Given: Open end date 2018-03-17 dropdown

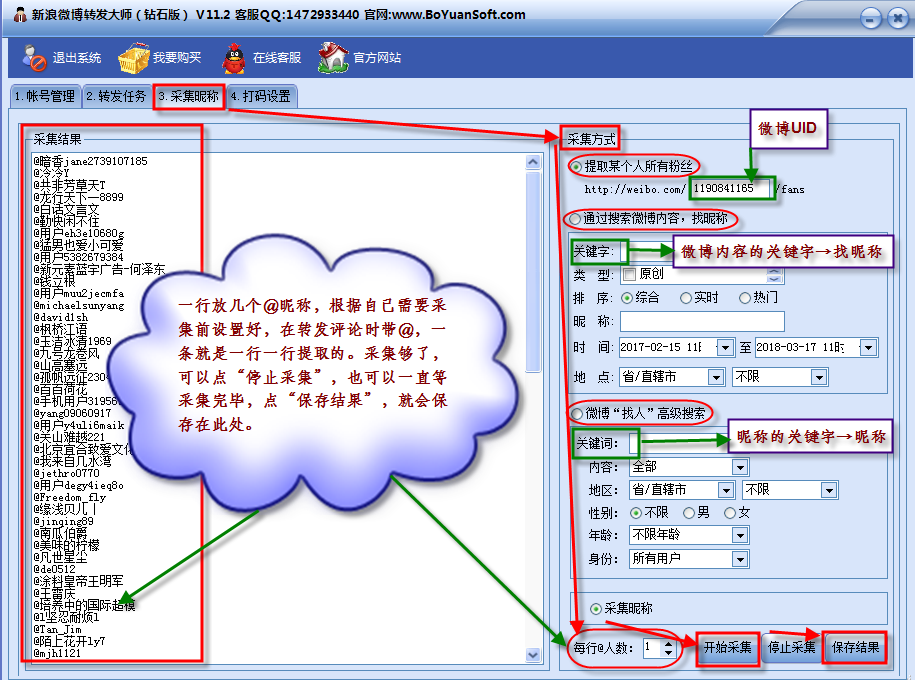Looking at the screenshot, I should click(868, 348).
